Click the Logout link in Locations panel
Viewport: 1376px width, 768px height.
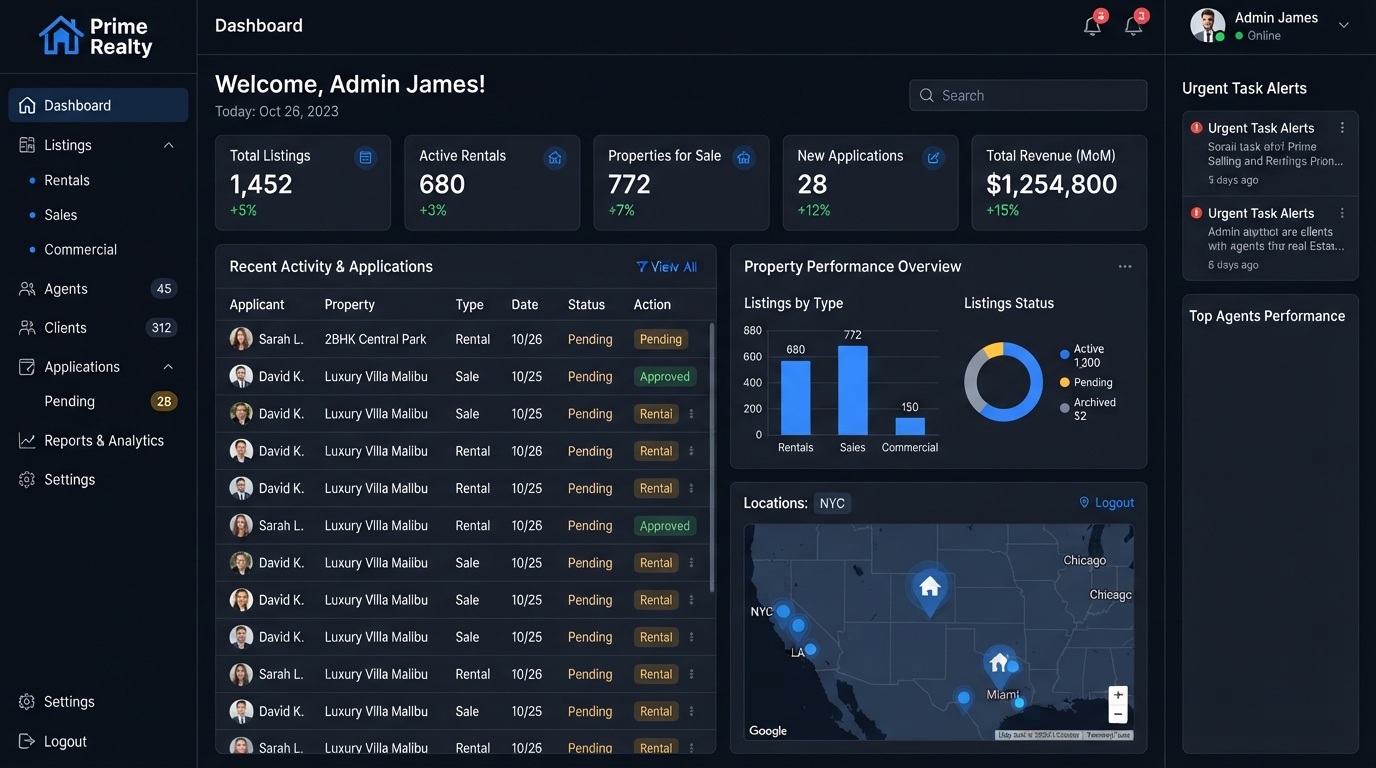(x=1107, y=503)
